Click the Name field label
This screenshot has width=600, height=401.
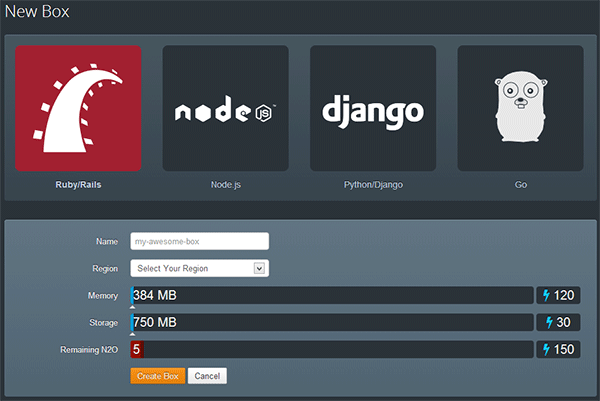107,241
